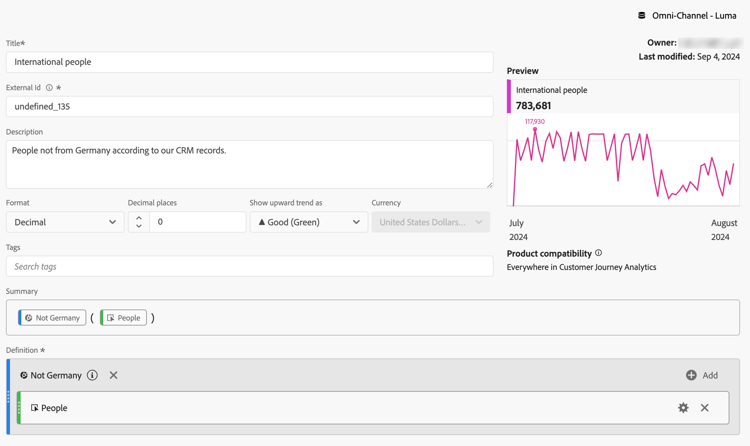Remove the Not Germany container with X

click(x=114, y=376)
